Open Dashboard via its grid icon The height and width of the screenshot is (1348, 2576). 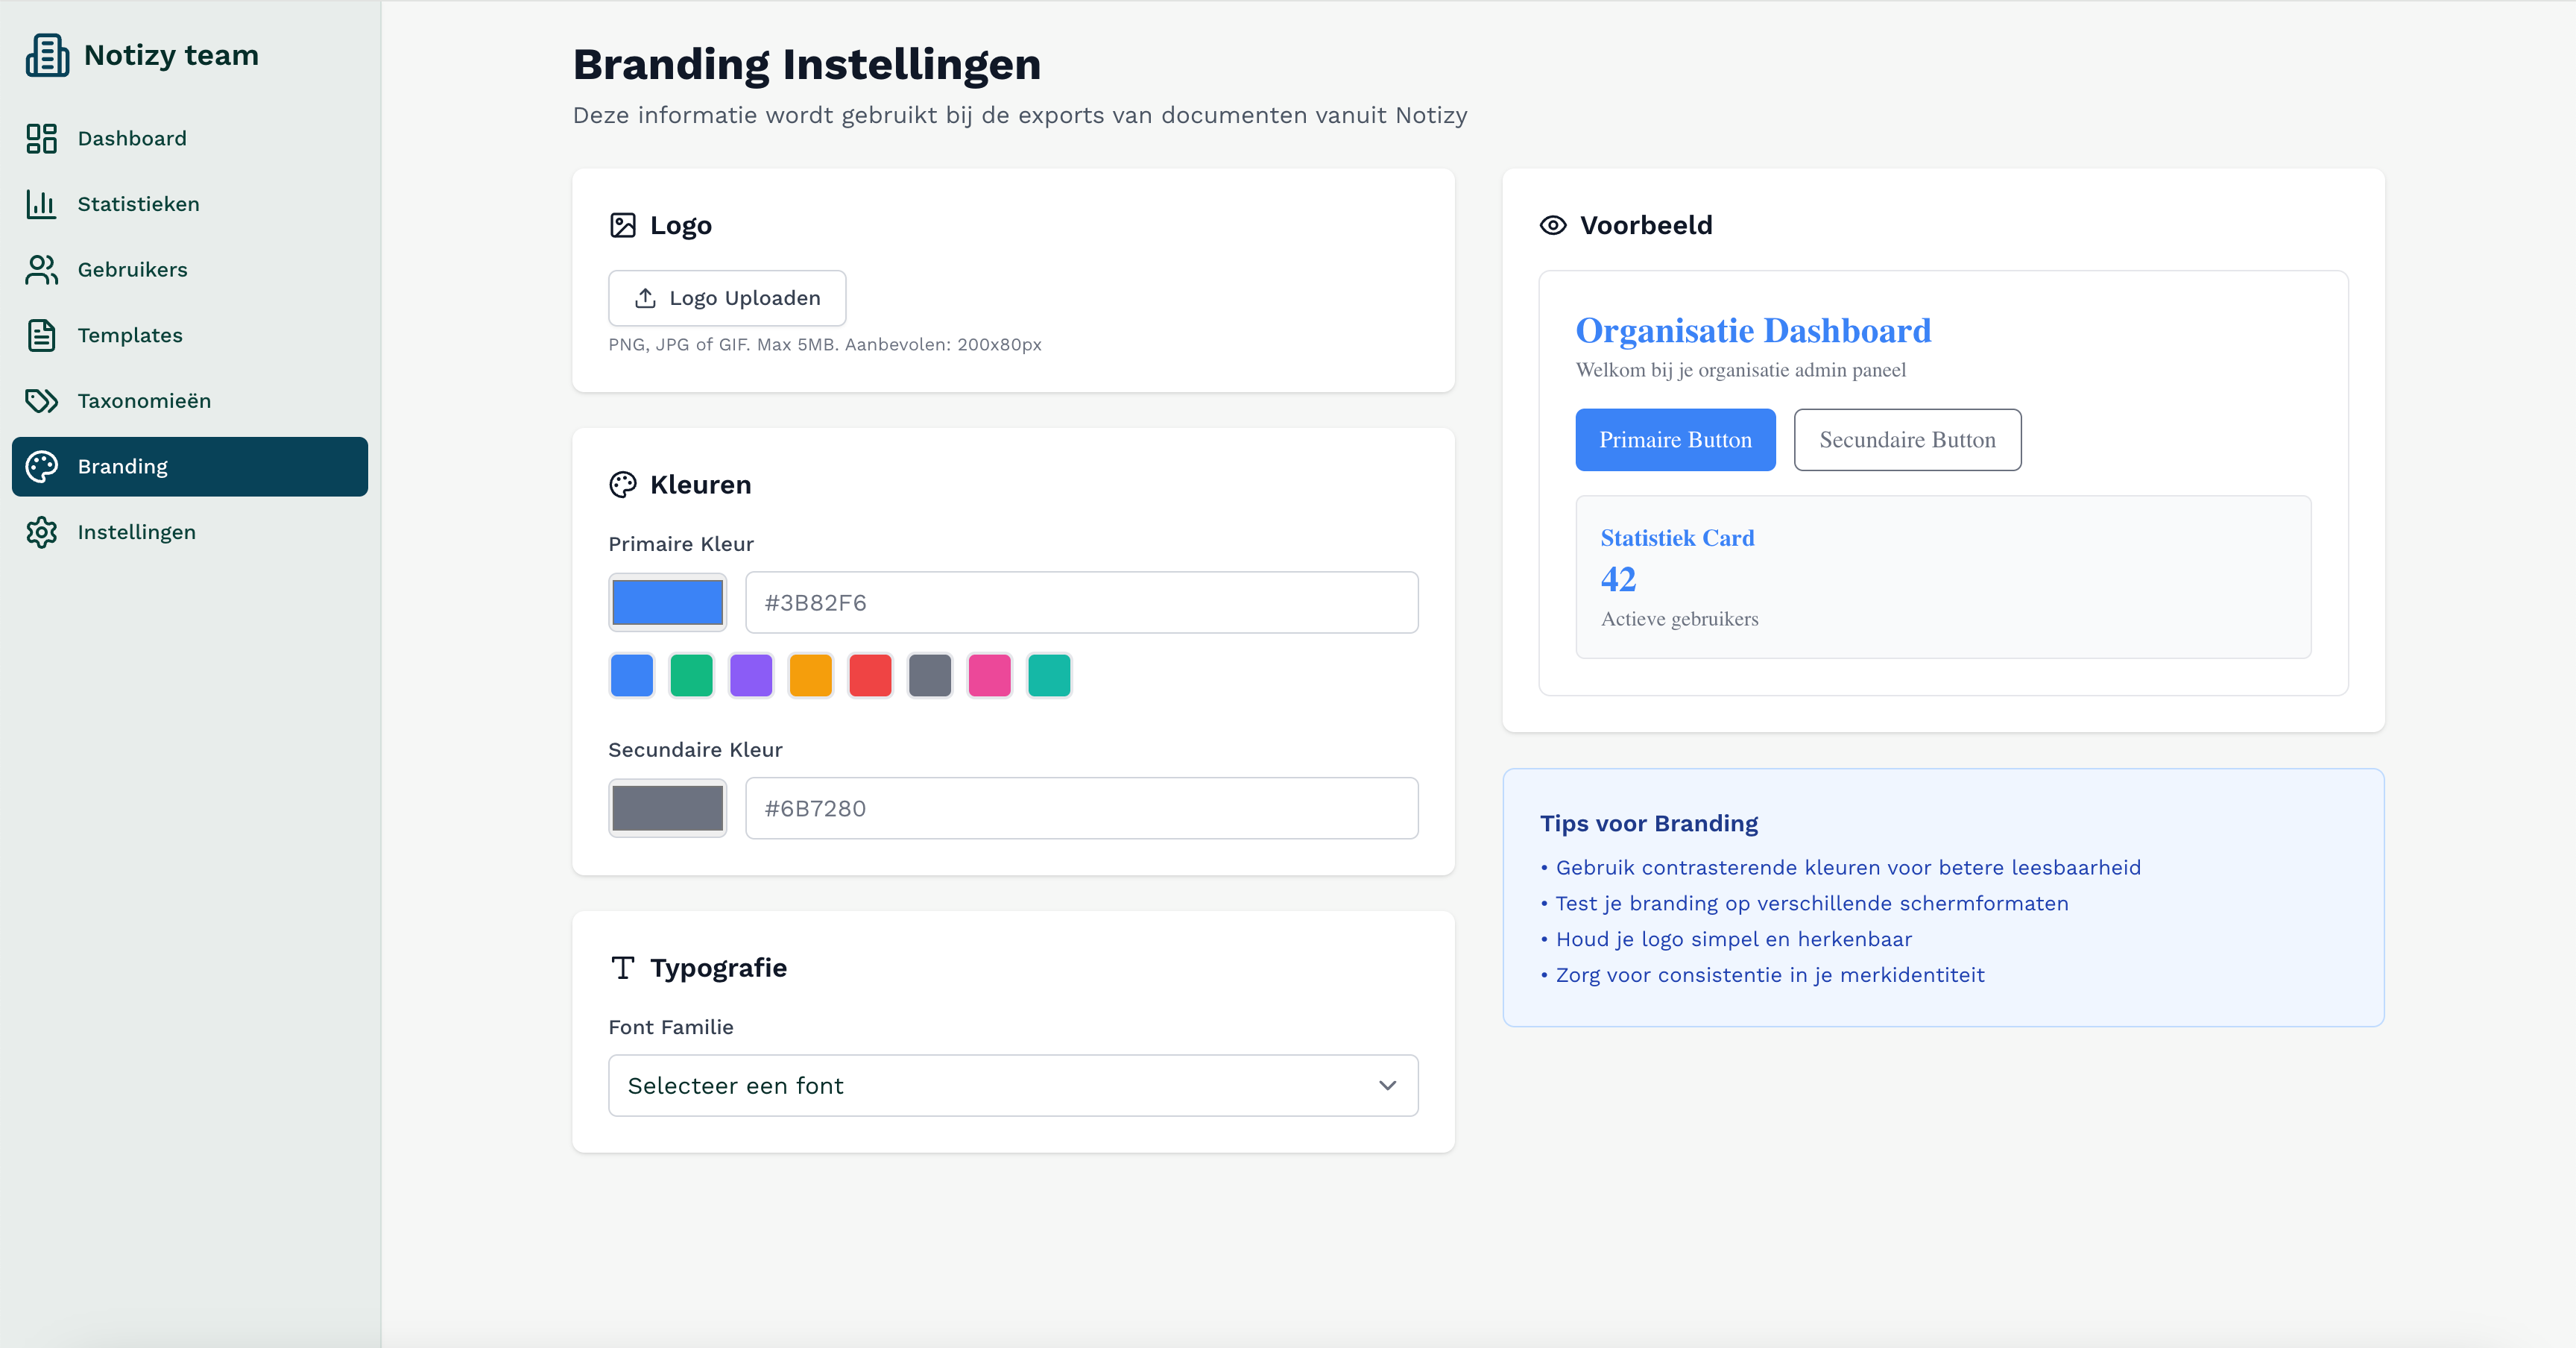[42, 138]
